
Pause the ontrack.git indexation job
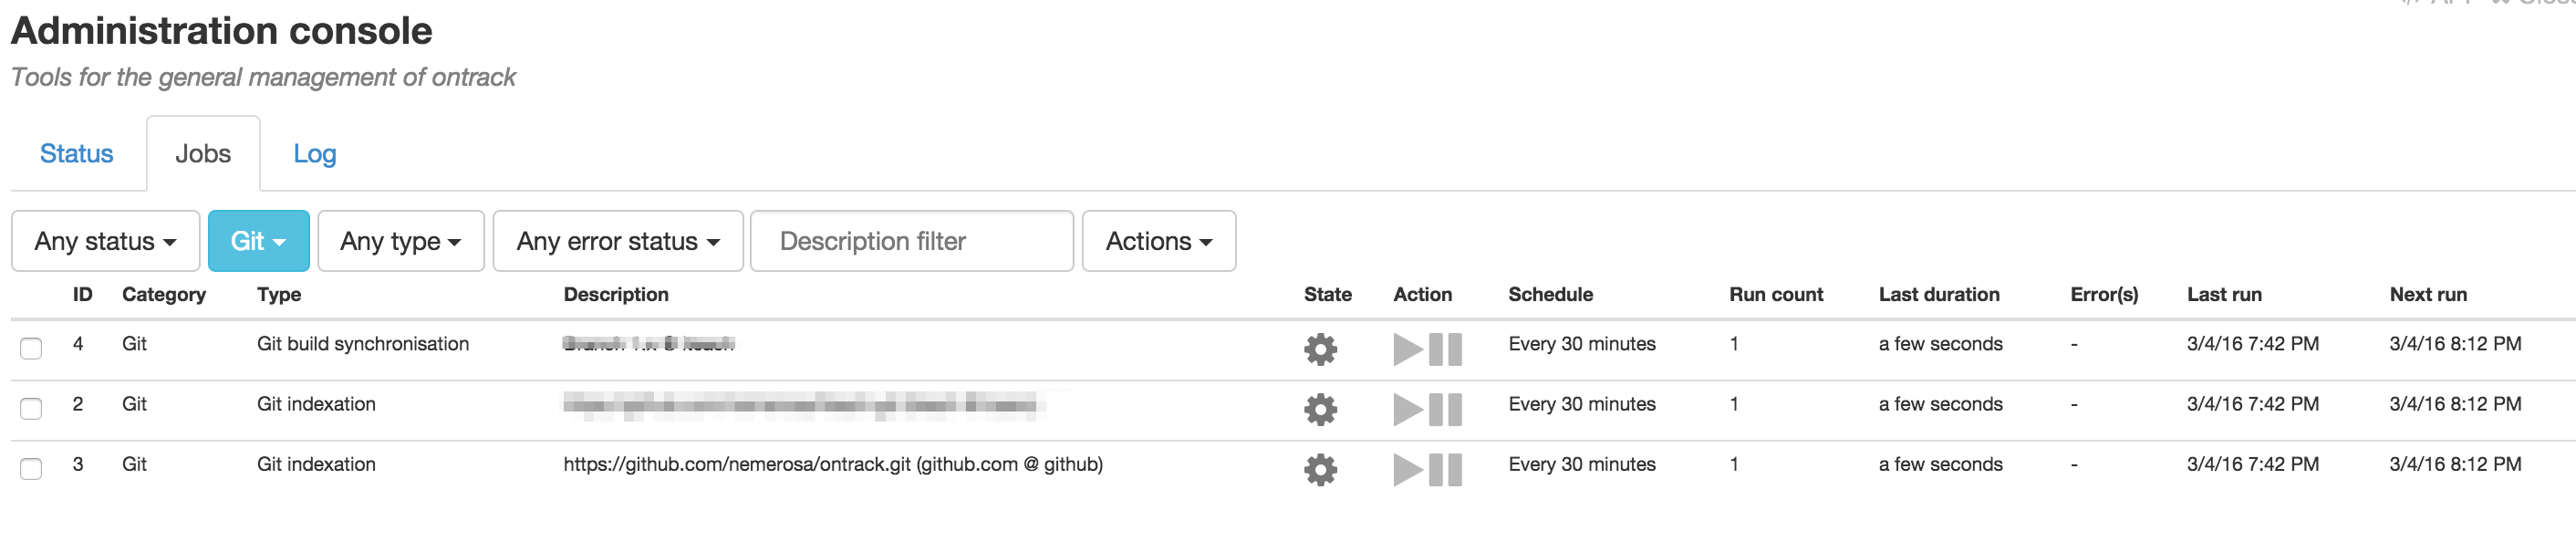(1445, 469)
